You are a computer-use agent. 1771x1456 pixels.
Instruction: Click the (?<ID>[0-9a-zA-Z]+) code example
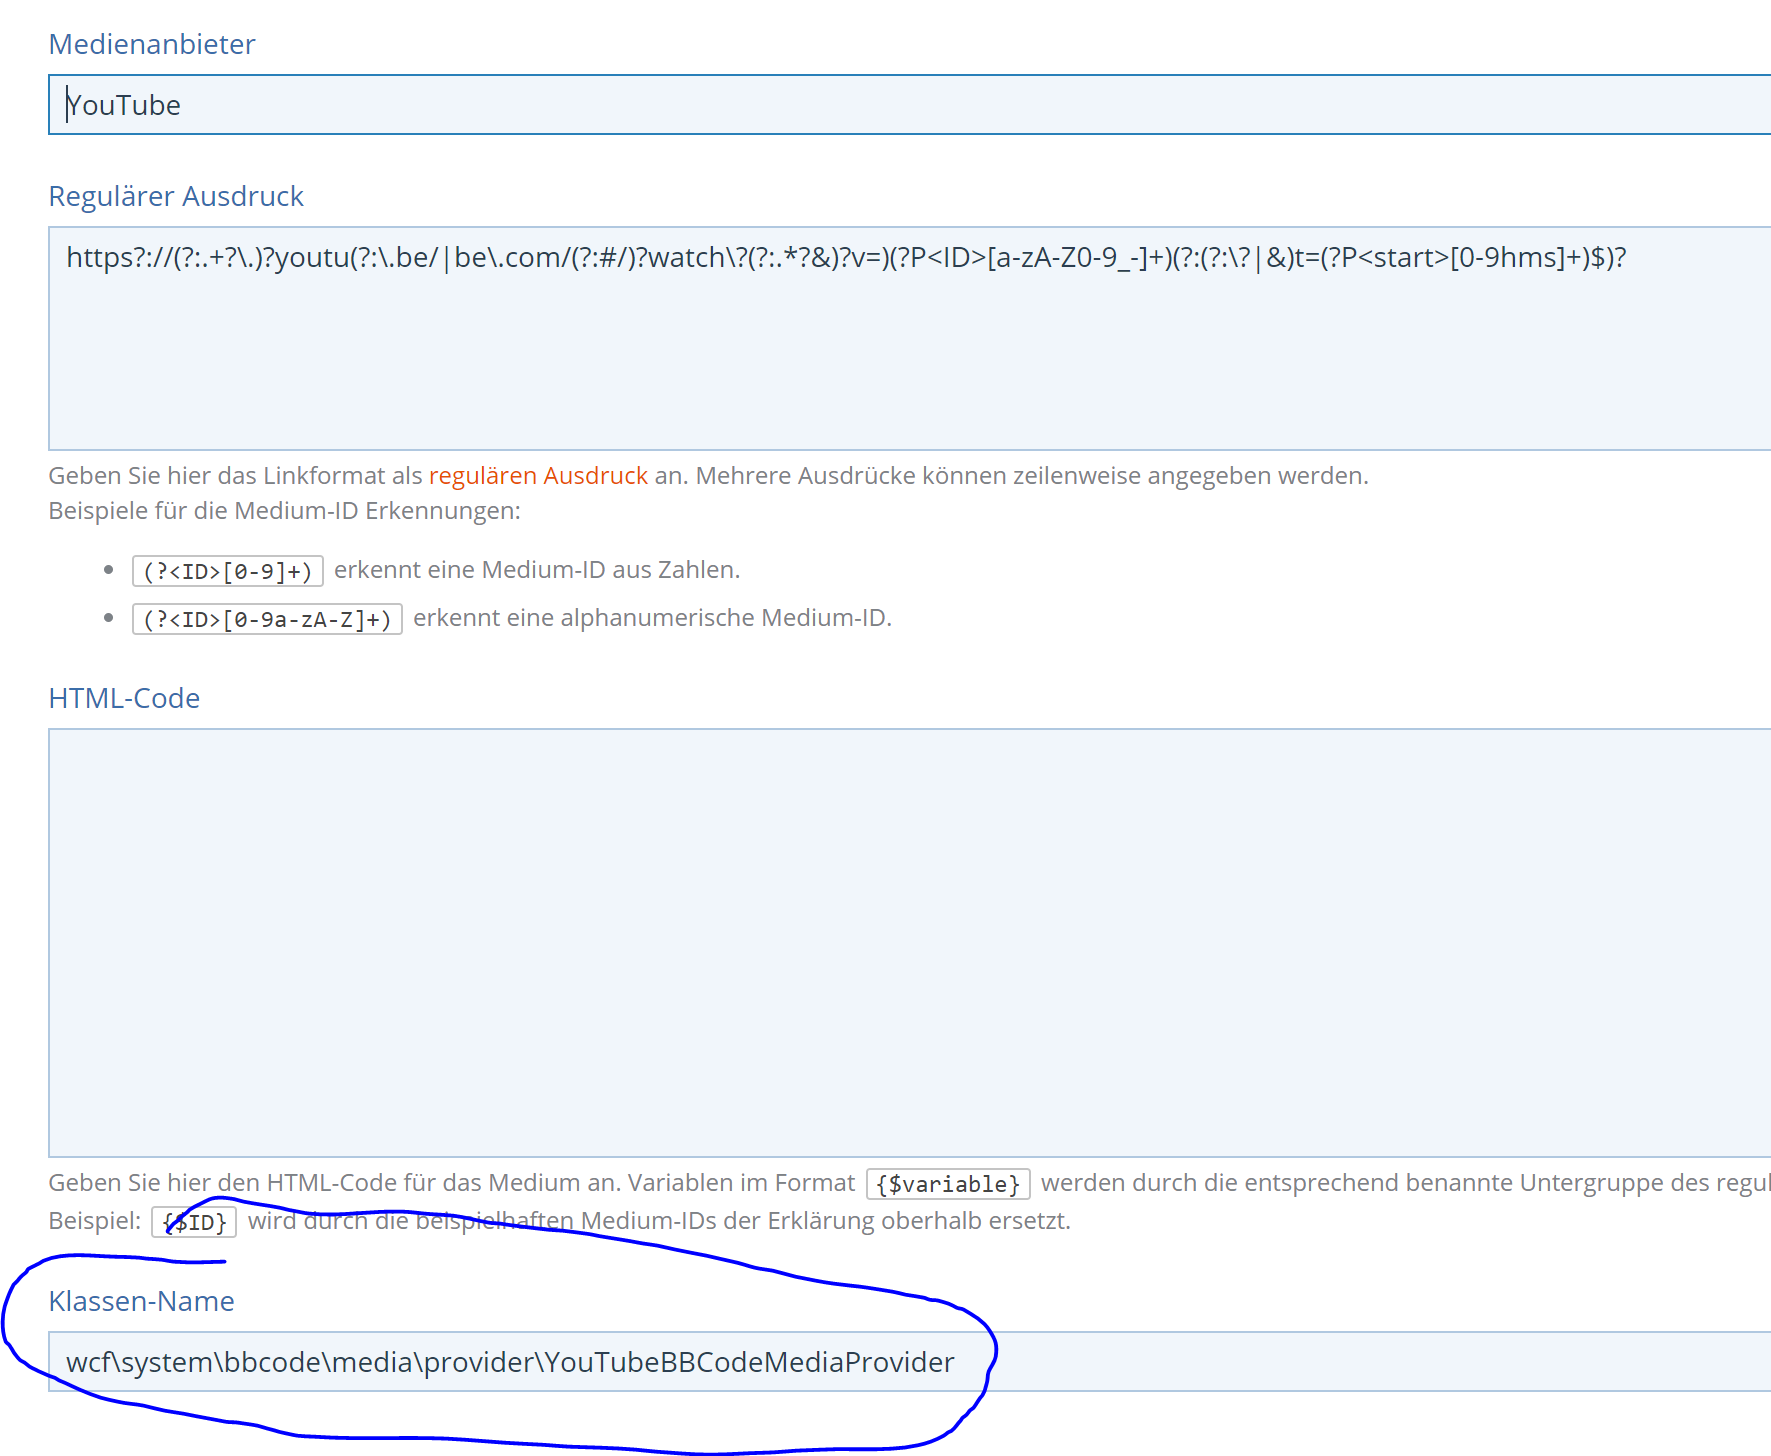pos(267,619)
